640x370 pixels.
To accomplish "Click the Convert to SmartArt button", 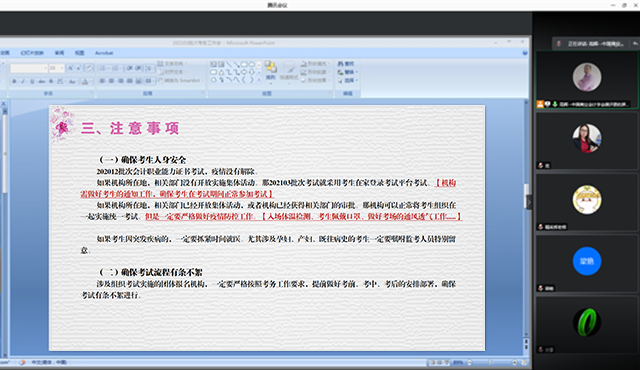I will pyautogui.click(x=180, y=80).
